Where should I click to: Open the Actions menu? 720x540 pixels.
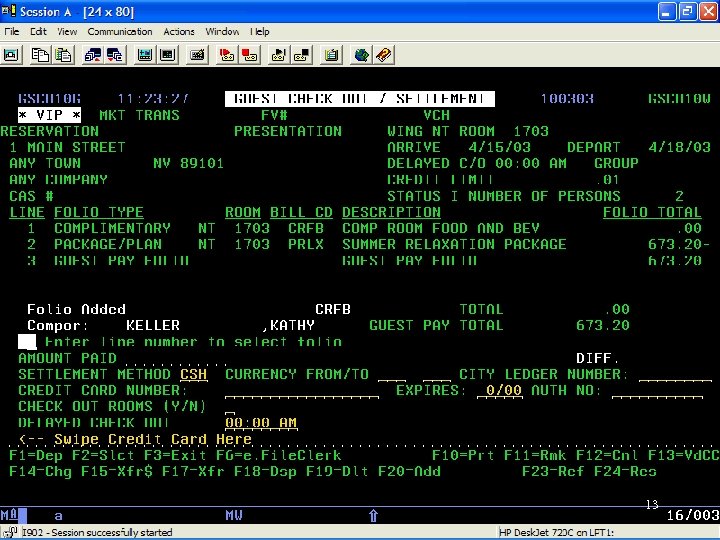[179, 31]
